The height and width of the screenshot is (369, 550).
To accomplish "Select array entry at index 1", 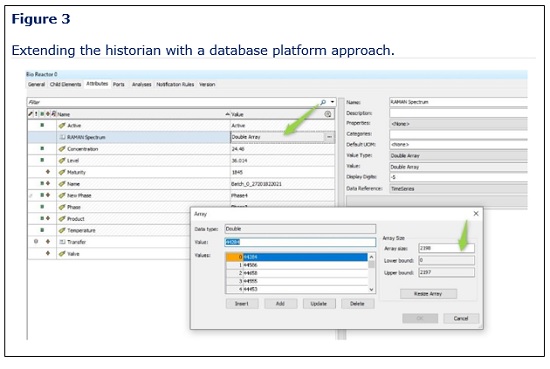I will (x=297, y=265).
